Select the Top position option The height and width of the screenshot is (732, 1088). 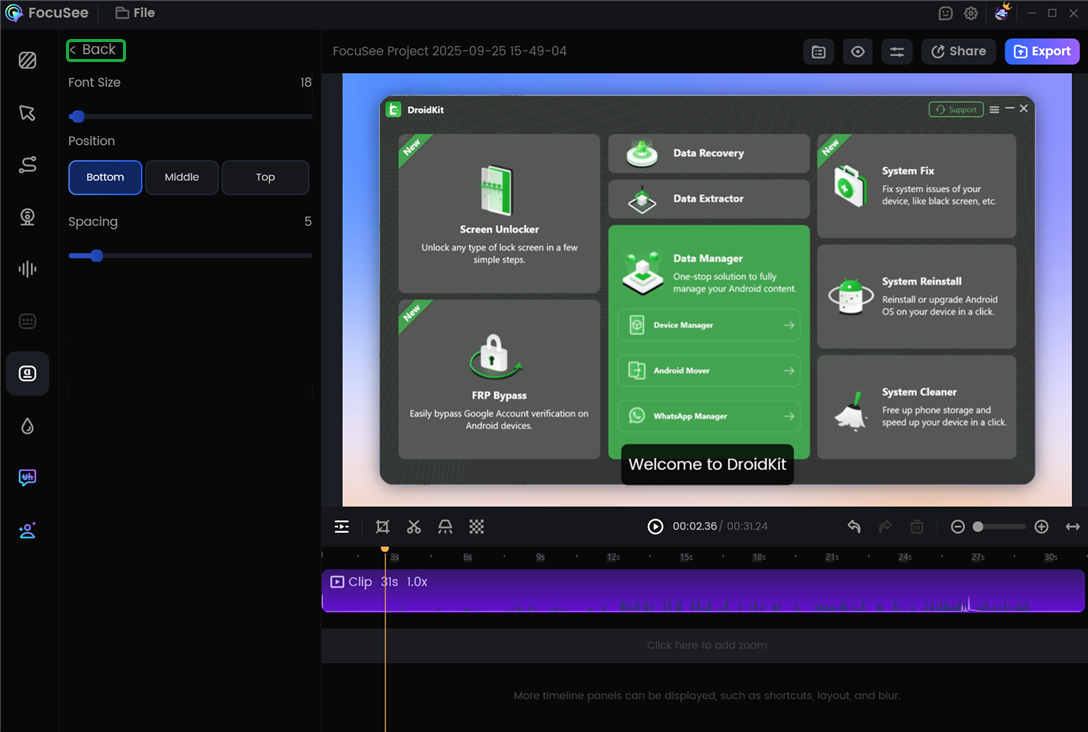[265, 177]
